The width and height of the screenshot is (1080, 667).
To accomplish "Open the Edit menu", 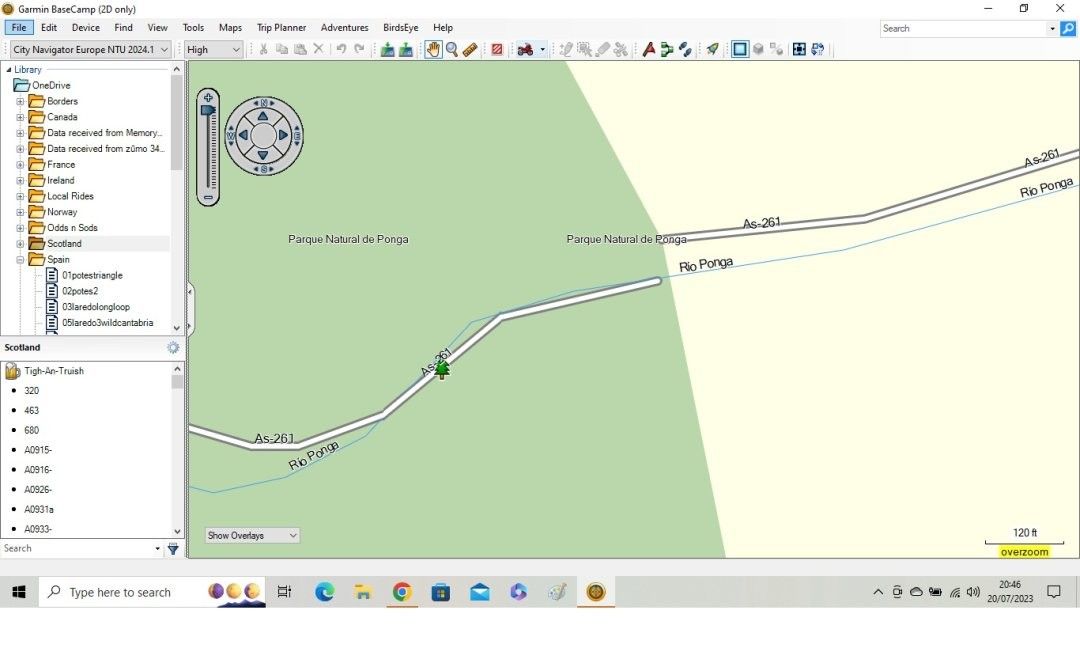I will [x=49, y=28].
